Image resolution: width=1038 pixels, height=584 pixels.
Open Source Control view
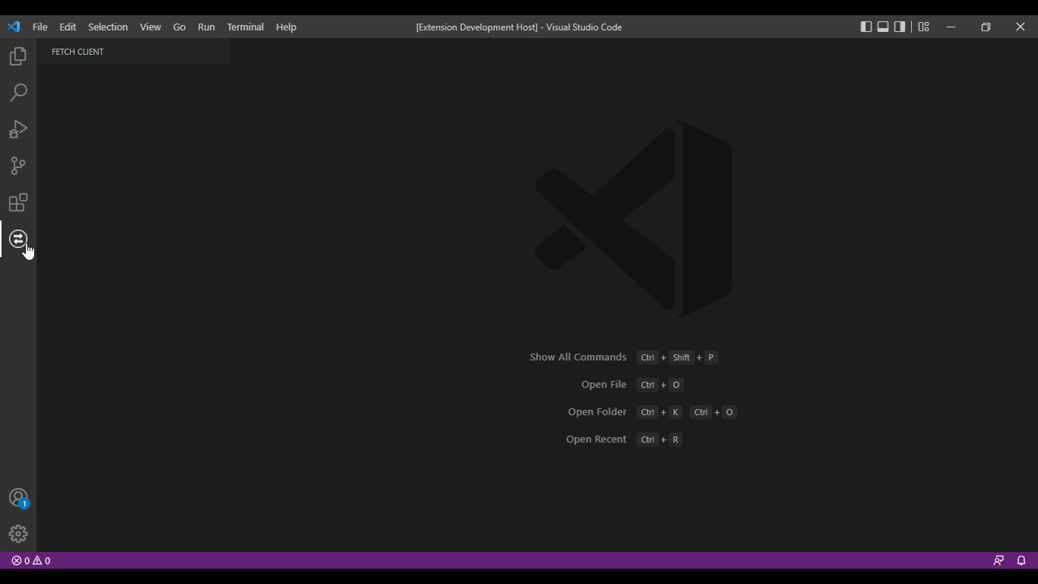coord(18,166)
